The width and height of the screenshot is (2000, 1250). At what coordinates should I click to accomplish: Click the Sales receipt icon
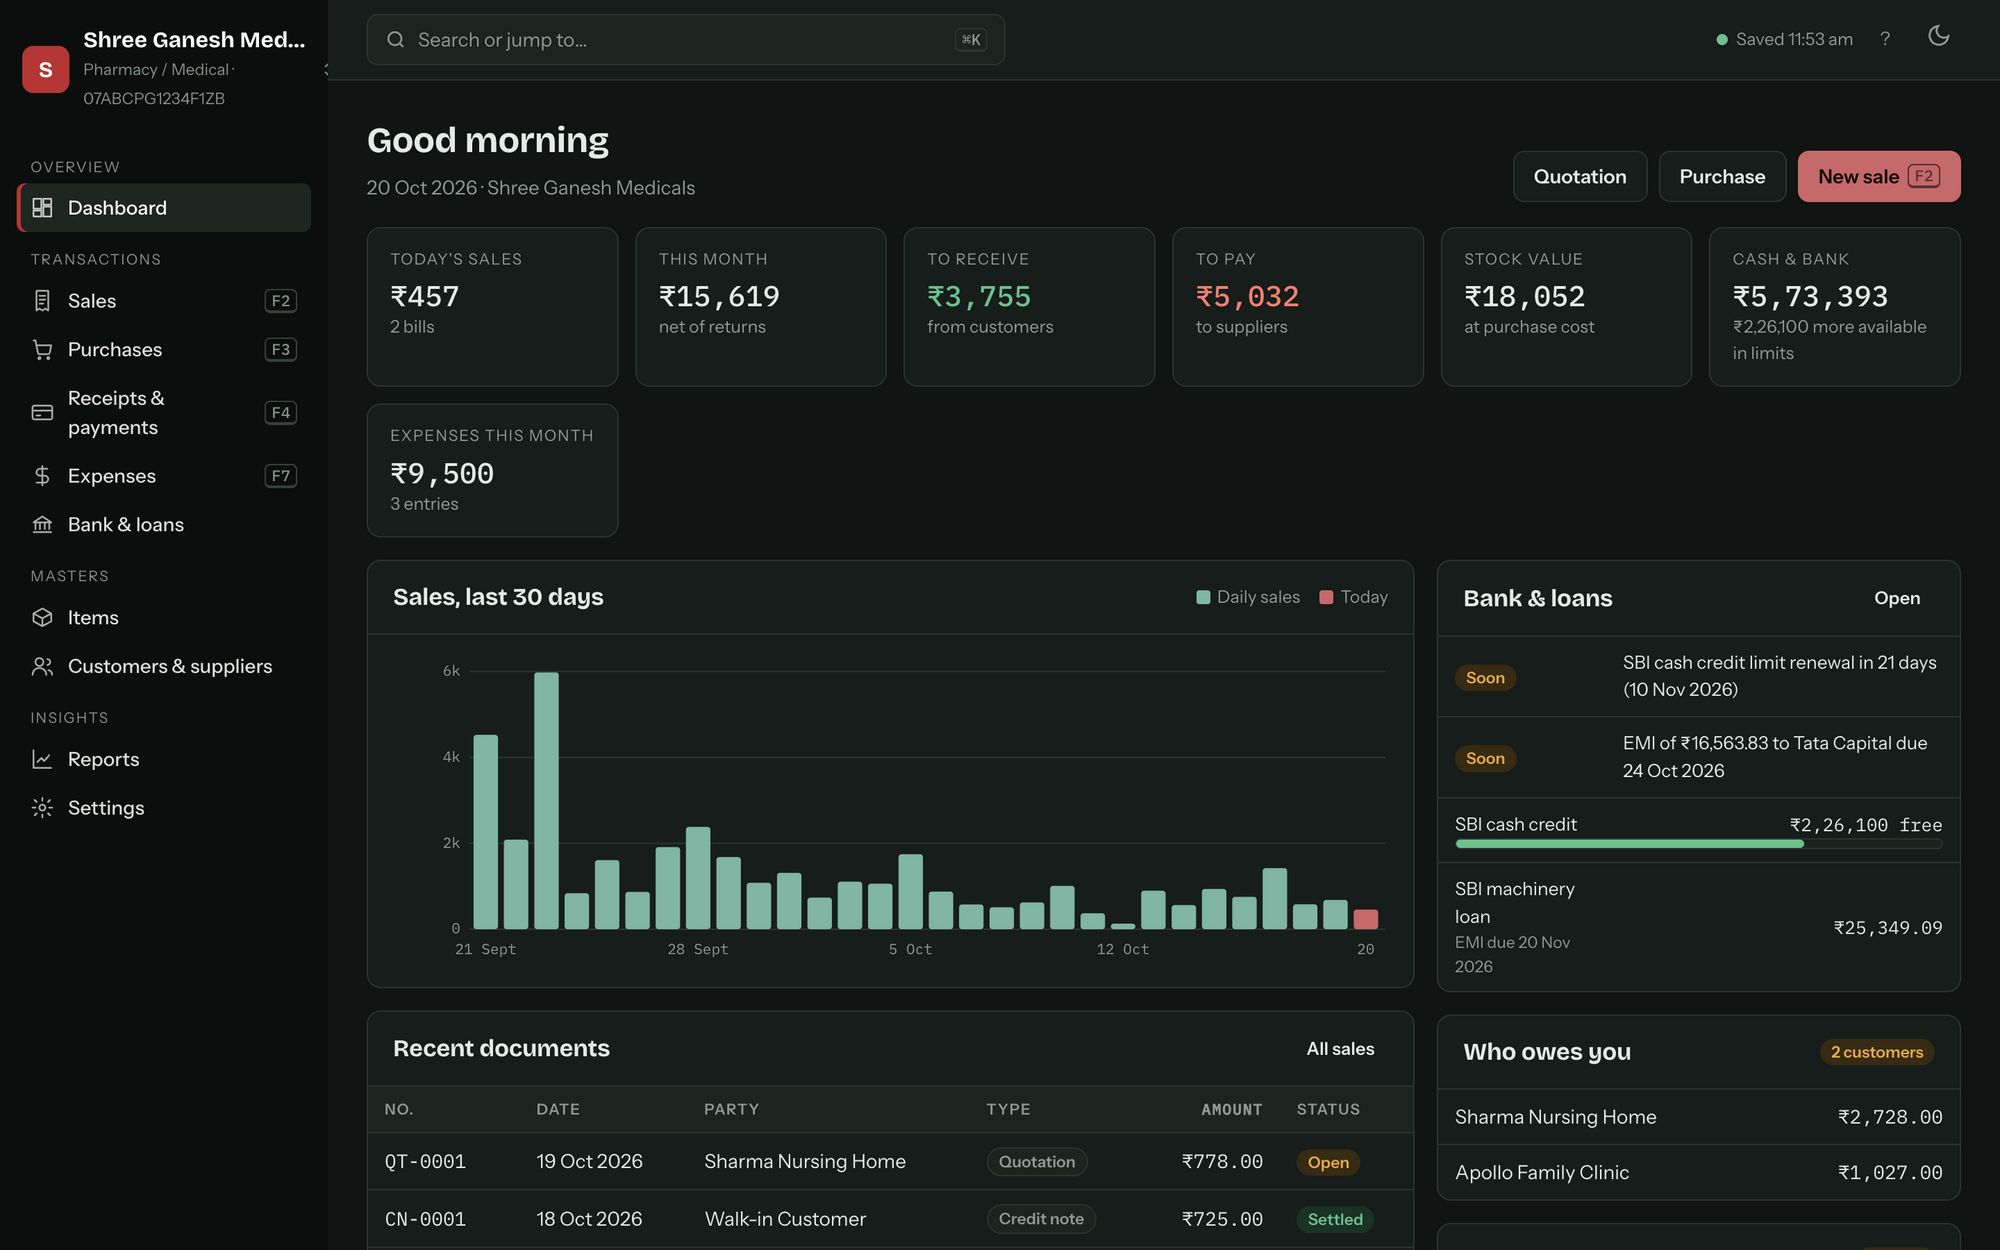click(42, 301)
